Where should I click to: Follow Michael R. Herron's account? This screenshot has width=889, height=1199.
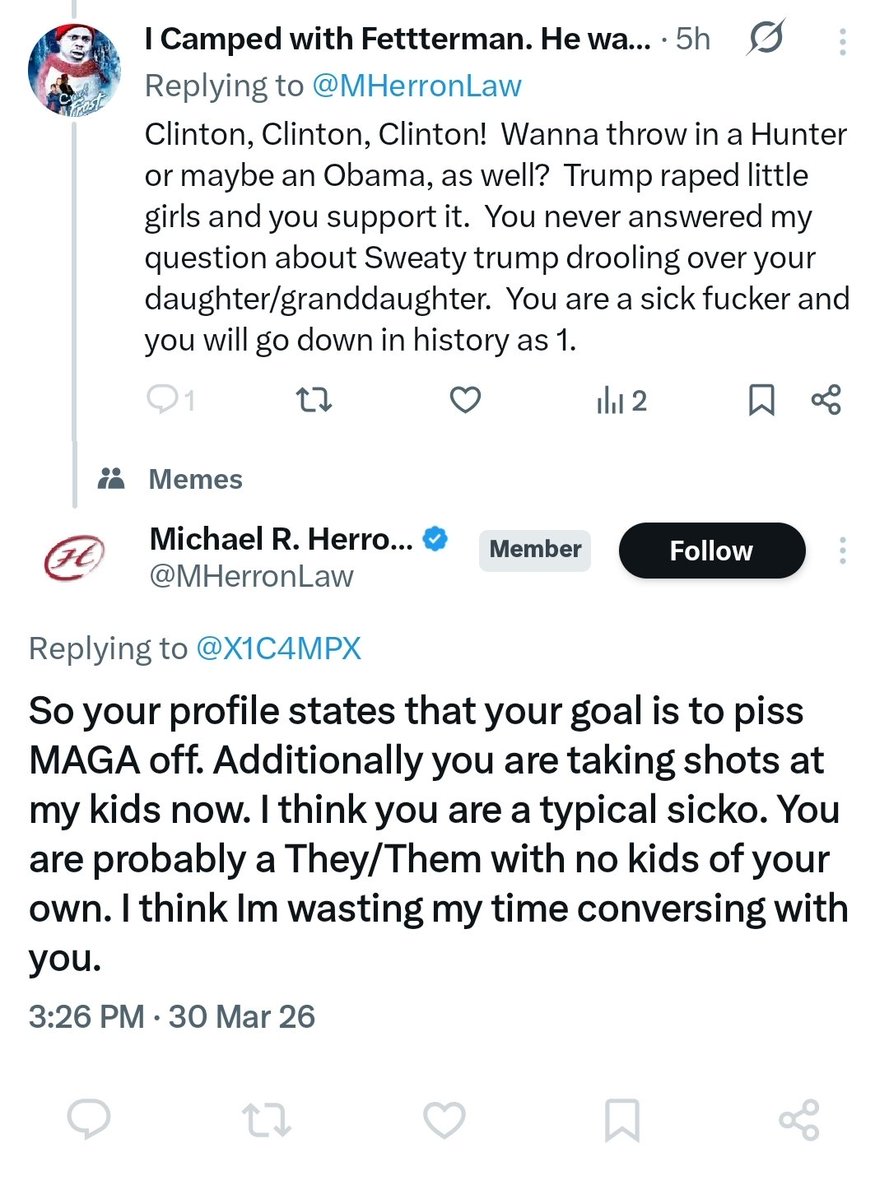coord(711,551)
